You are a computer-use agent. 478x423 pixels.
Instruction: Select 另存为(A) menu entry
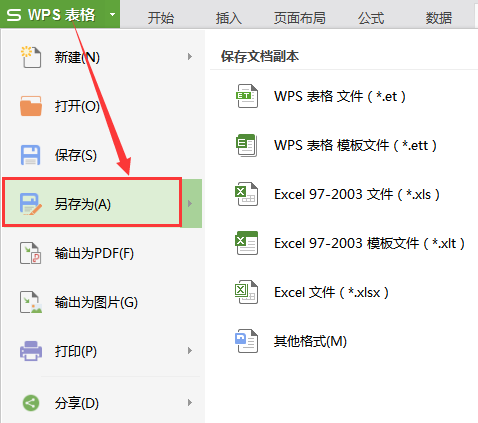coord(92,203)
